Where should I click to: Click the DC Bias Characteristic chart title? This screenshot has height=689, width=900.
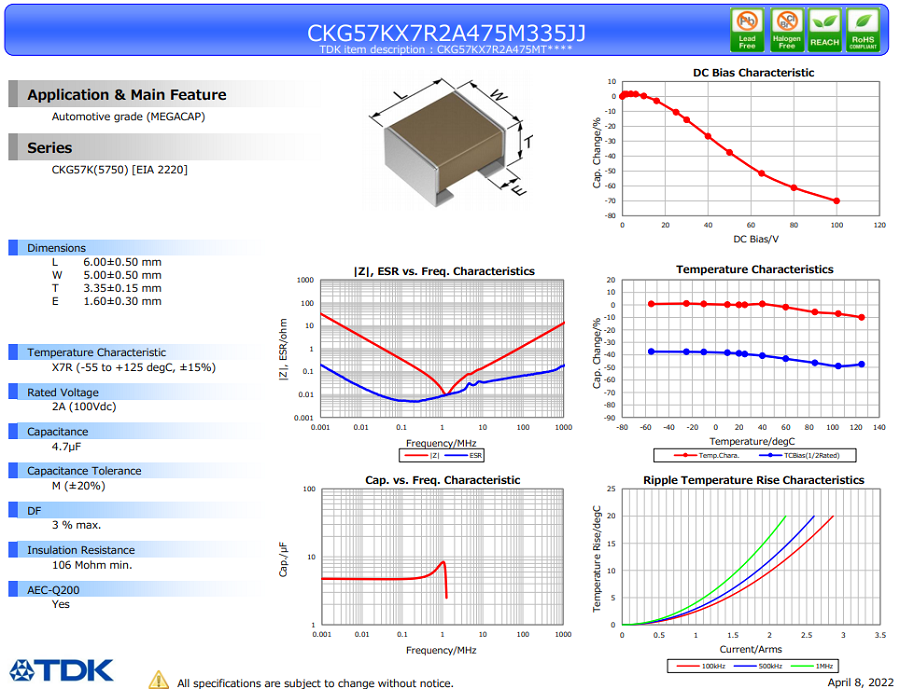(753, 72)
